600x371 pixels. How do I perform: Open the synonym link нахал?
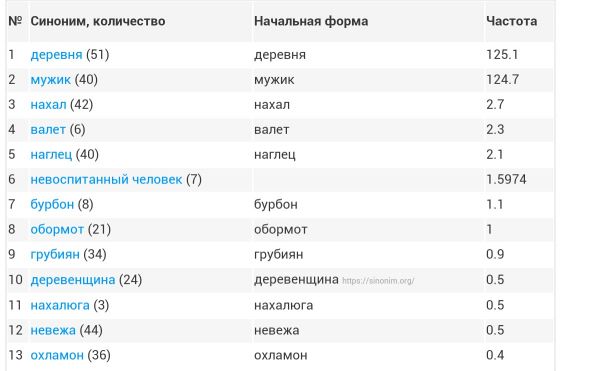(x=48, y=105)
